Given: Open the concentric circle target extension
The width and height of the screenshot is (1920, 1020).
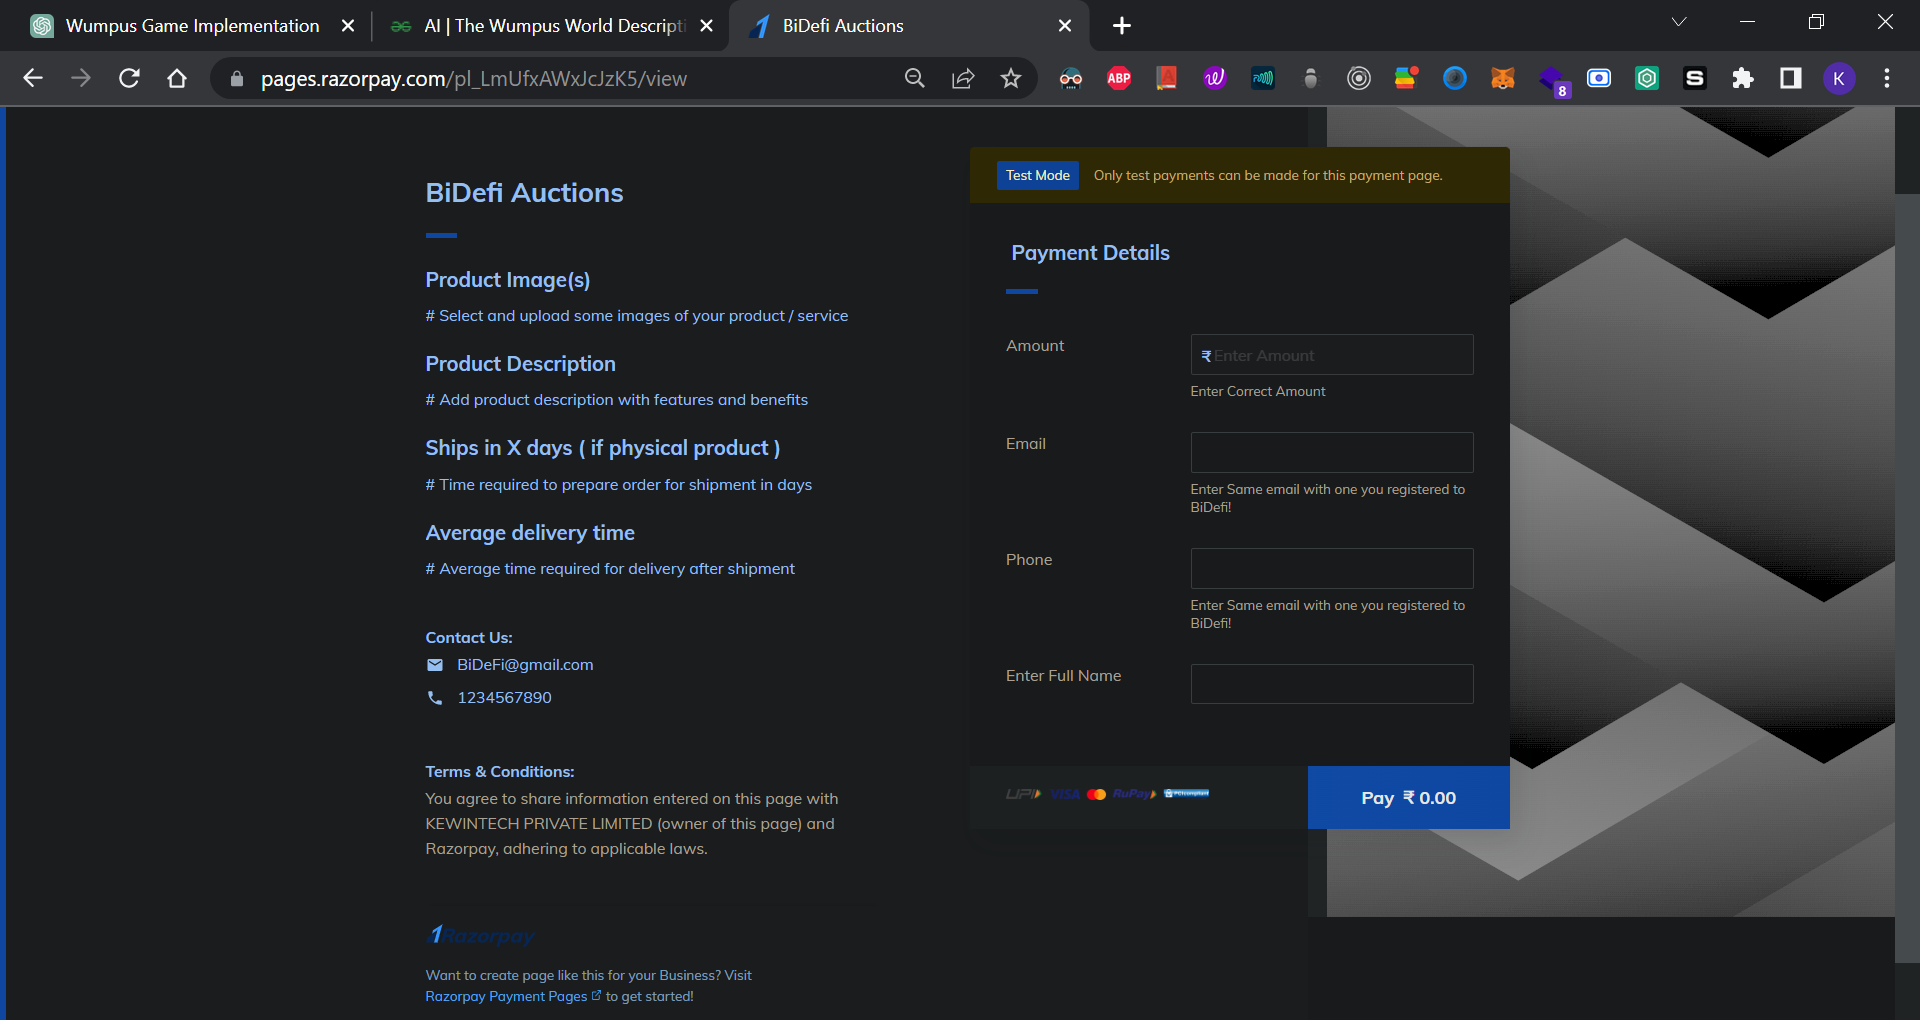Looking at the screenshot, I should coord(1359,78).
